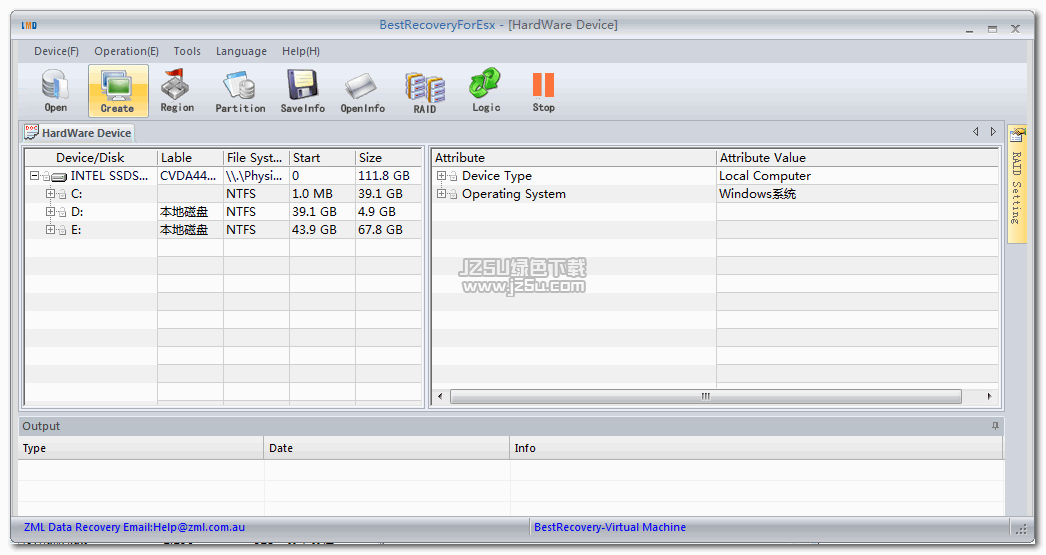Expand the D: partition node
This screenshot has width=1046, height=555.
pyautogui.click(x=50, y=212)
